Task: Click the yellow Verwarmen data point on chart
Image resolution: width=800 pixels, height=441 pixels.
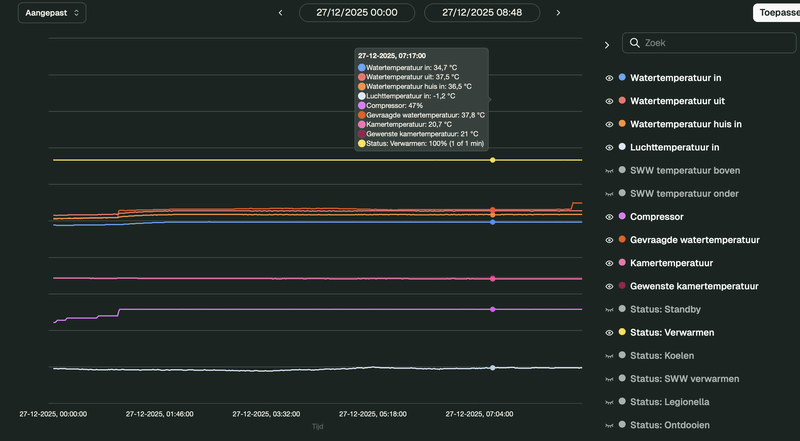Action: tap(492, 160)
